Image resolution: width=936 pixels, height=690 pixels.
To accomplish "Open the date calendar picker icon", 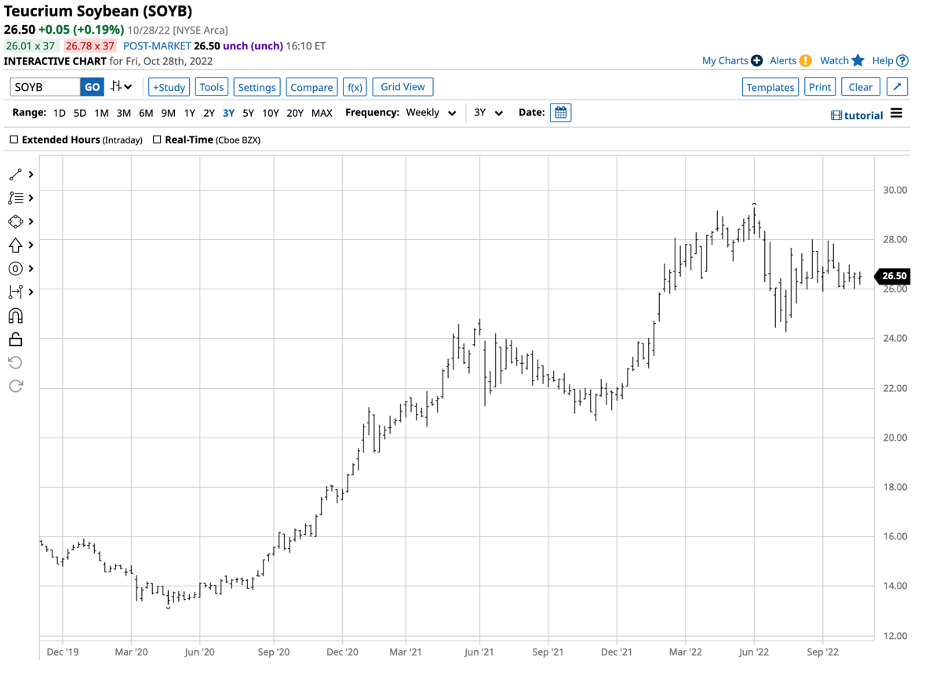I will pyautogui.click(x=561, y=113).
